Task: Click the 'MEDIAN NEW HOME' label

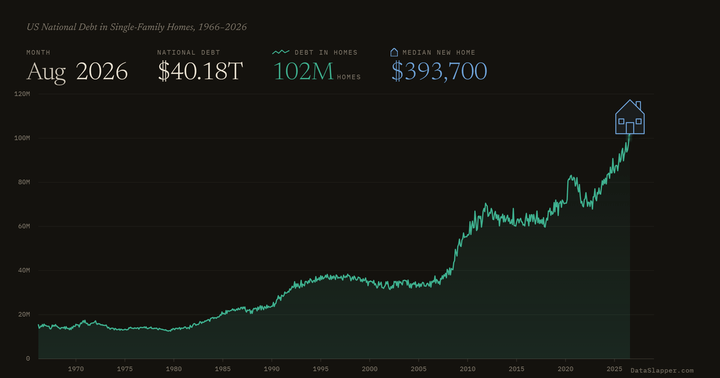Action: click(x=439, y=52)
